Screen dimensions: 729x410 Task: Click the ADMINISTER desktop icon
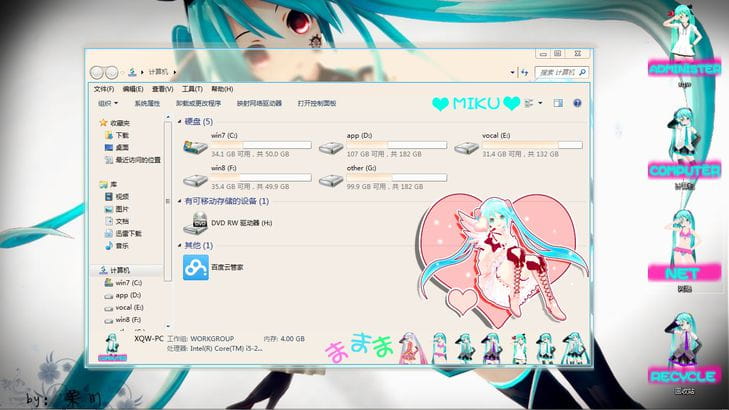coord(684,46)
